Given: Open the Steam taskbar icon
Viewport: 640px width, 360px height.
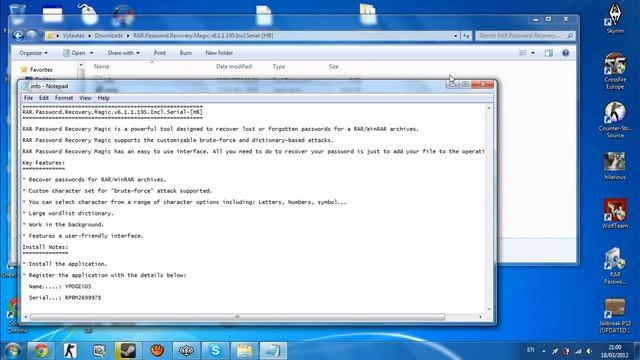Looking at the screenshot, I should [128, 351].
